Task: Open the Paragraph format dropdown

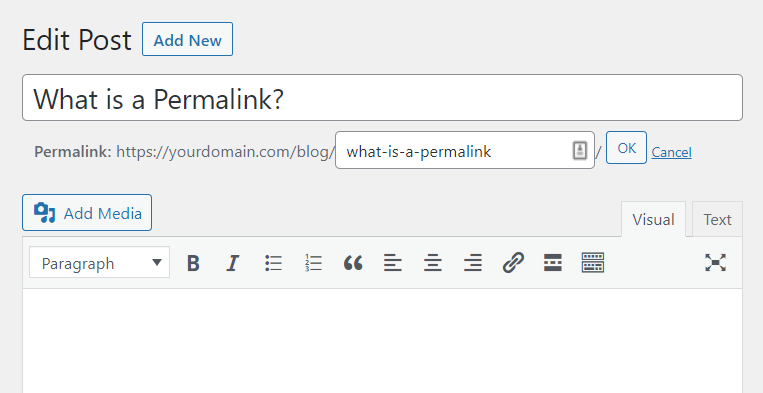Action: point(100,263)
